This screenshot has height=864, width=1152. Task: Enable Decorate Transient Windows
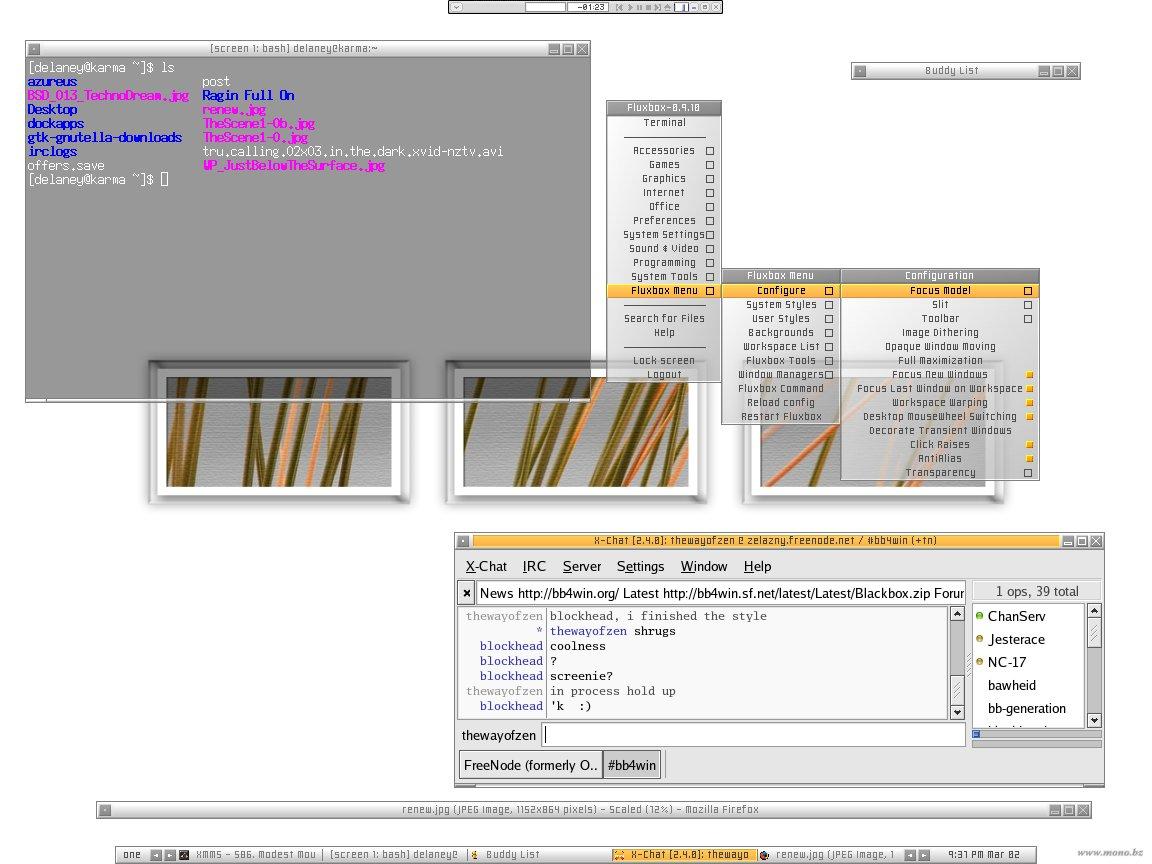940,431
